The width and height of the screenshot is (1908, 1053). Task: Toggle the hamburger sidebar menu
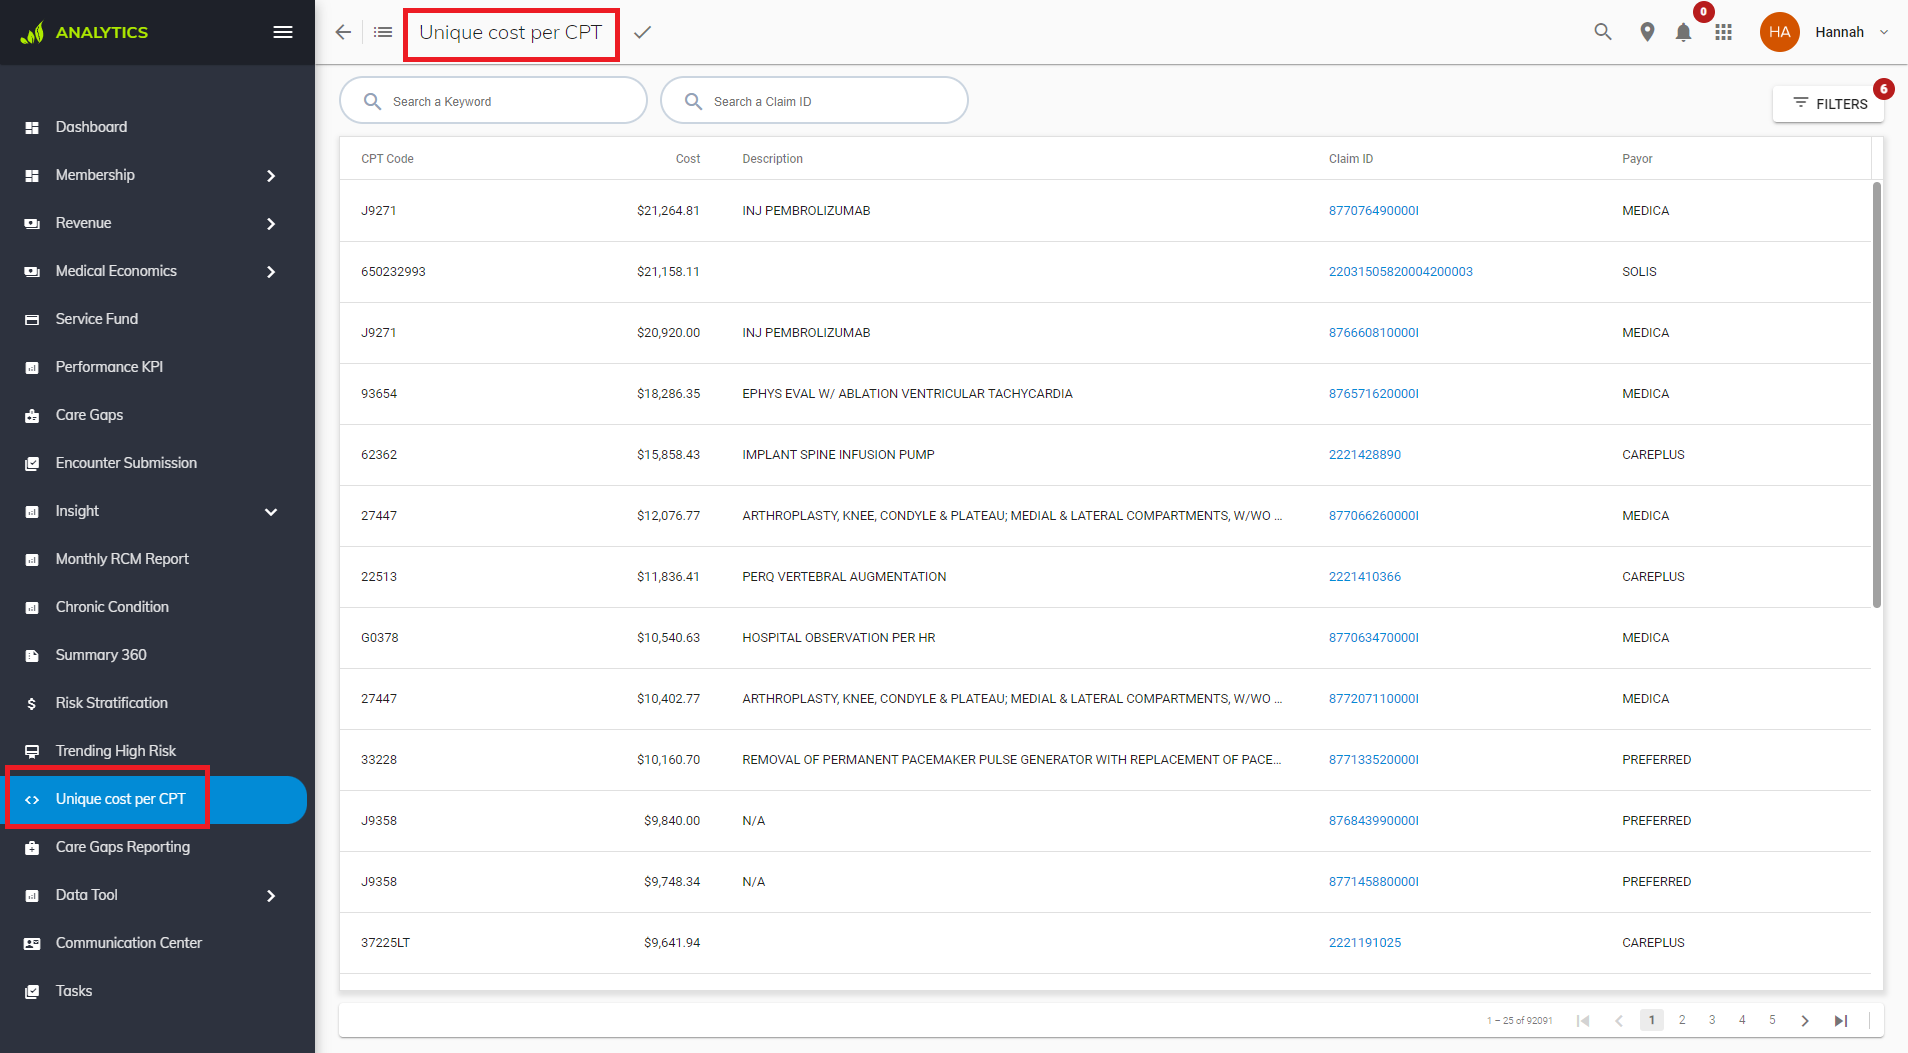tap(283, 32)
